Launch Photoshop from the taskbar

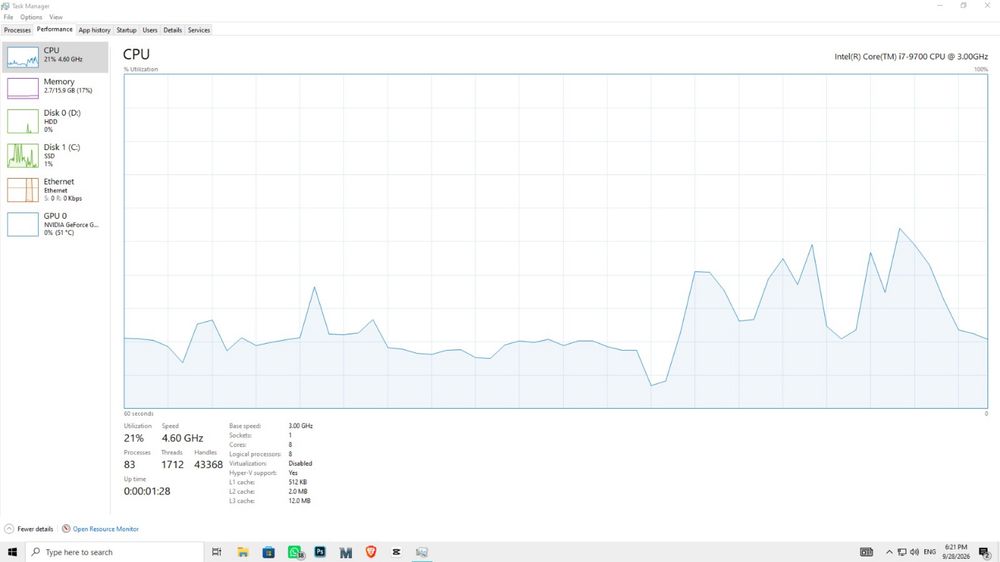pyautogui.click(x=320, y=552)
